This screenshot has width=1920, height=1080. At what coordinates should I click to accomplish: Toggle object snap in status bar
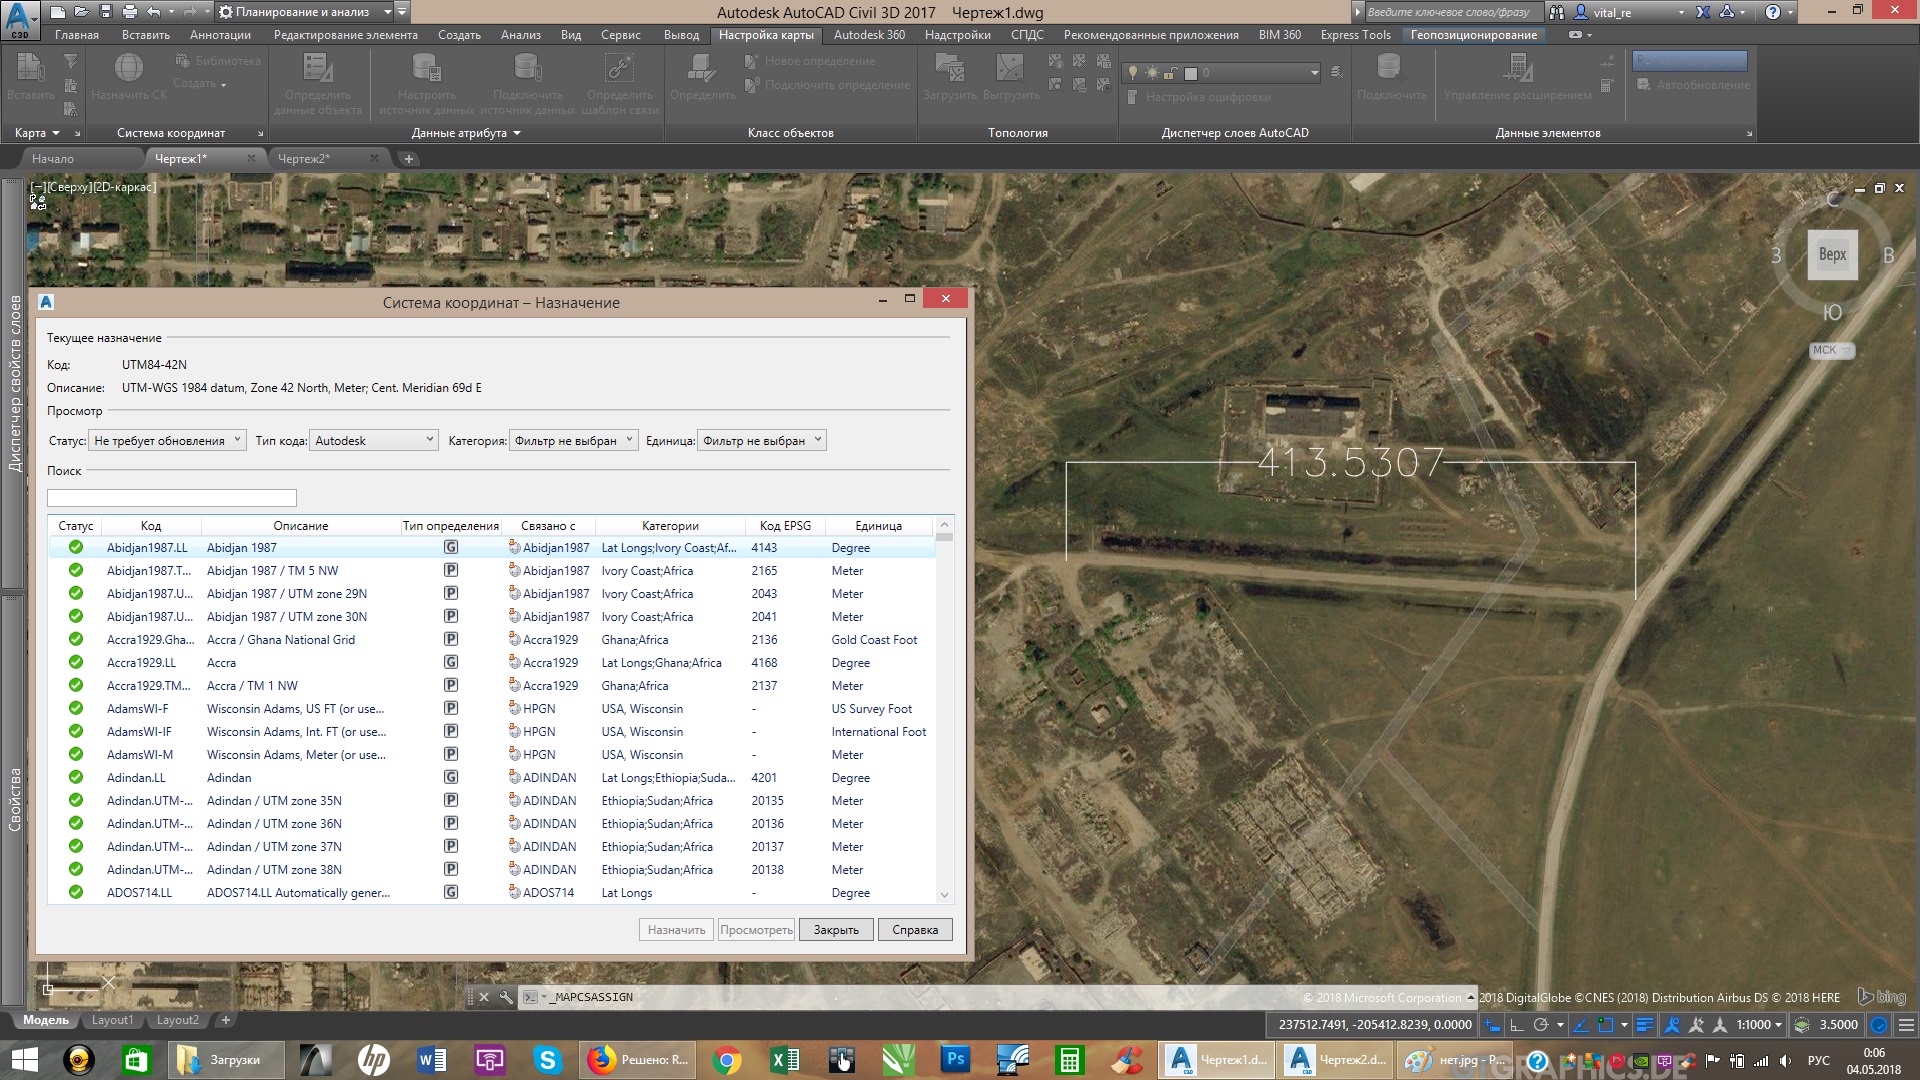coord(1606,1025)
